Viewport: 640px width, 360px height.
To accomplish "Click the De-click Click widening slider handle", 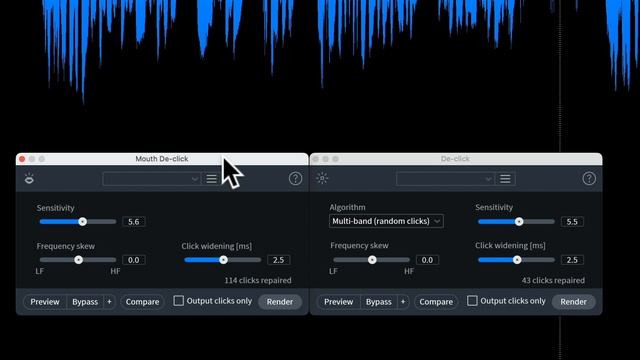I will click(517, 260).
